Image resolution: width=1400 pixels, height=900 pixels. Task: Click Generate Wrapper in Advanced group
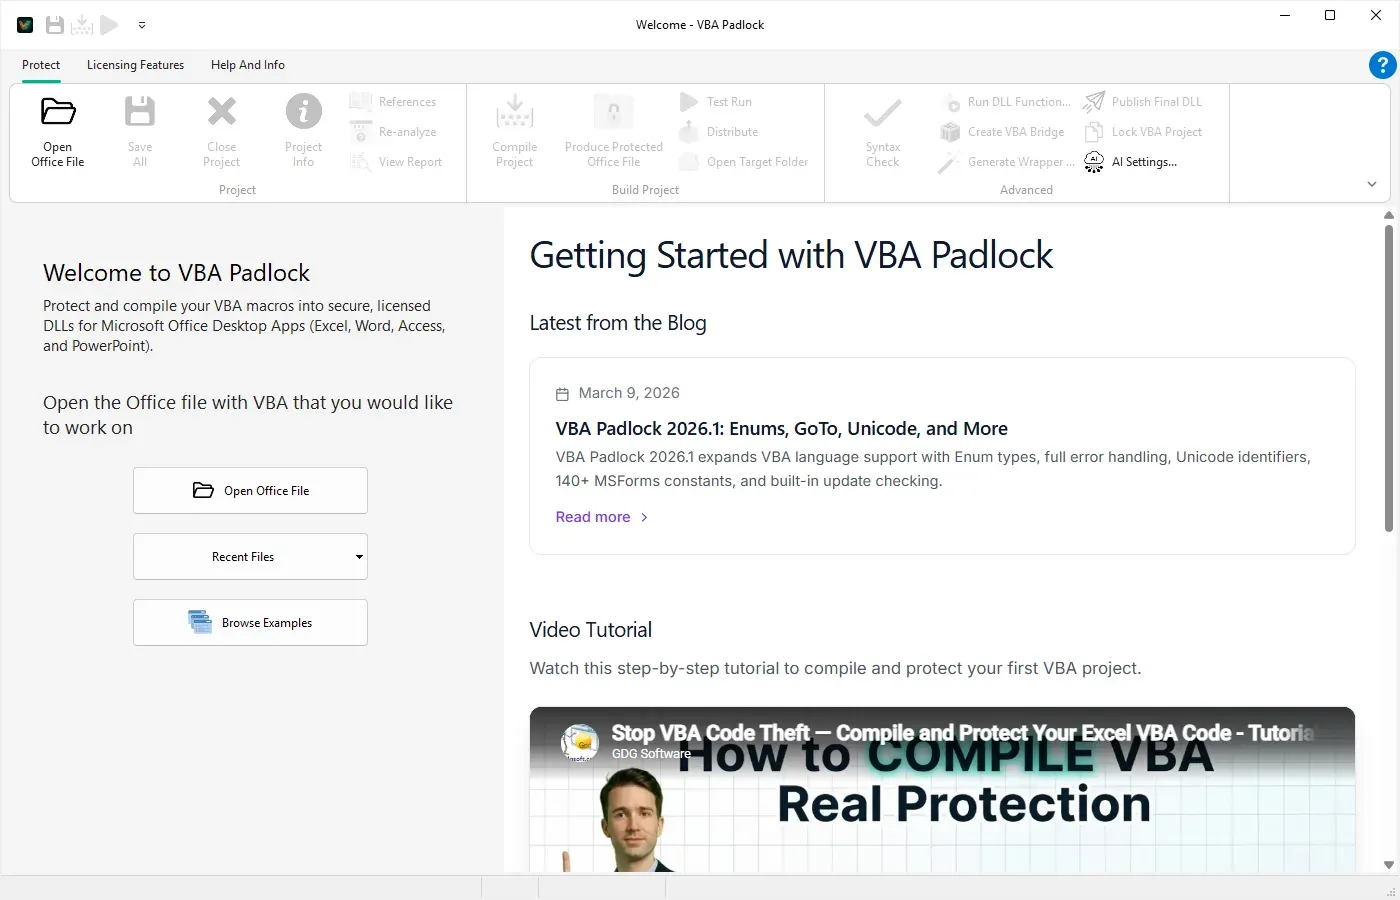1007,162
